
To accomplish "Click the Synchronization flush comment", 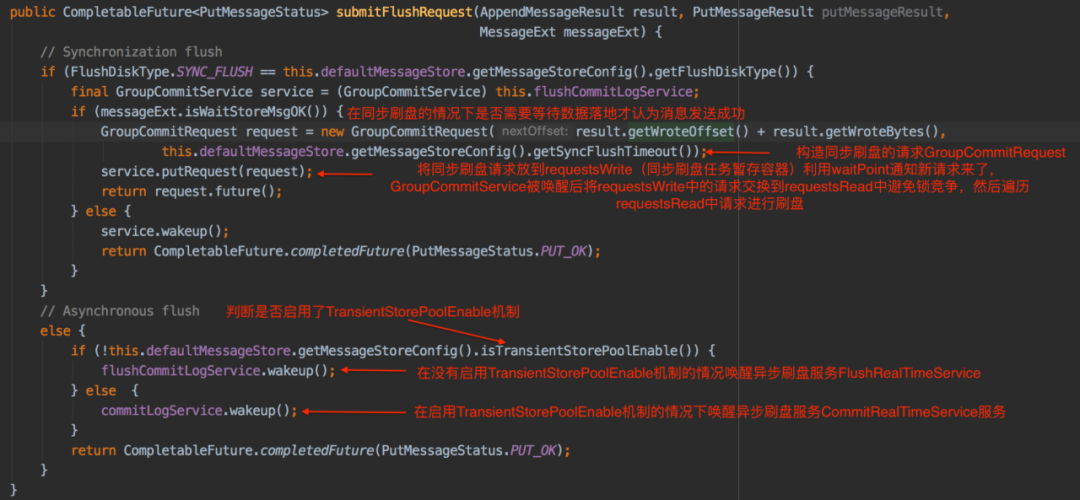I will (x=132, y=52).
